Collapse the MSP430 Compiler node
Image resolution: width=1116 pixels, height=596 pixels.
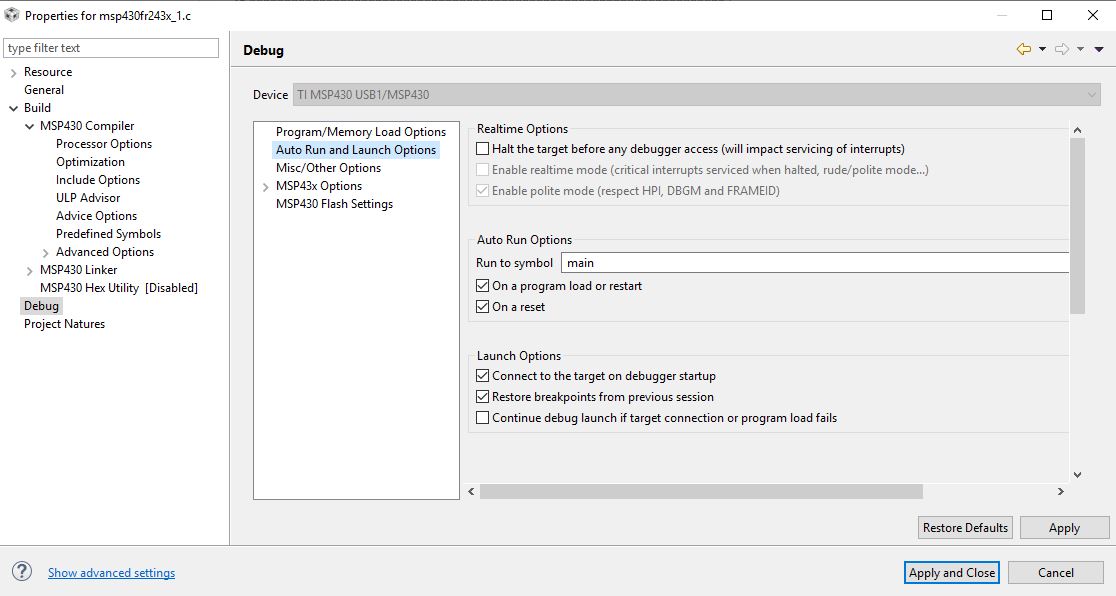point(29,127)
